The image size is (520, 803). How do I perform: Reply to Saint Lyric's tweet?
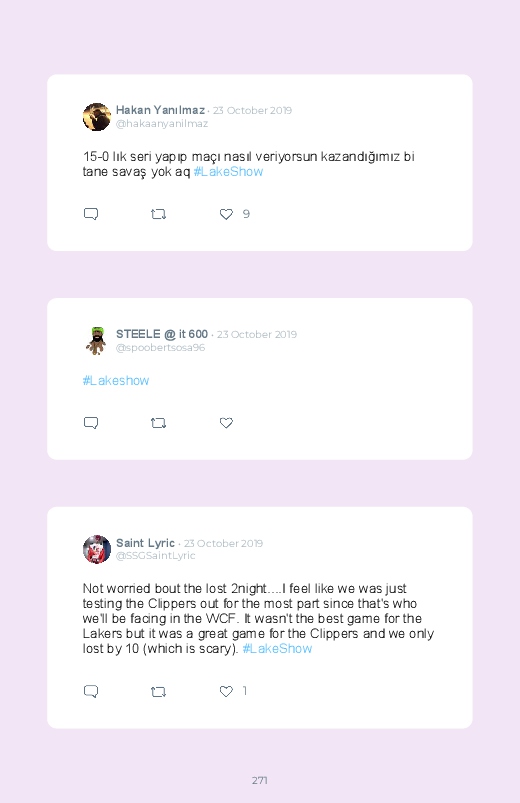91,691
